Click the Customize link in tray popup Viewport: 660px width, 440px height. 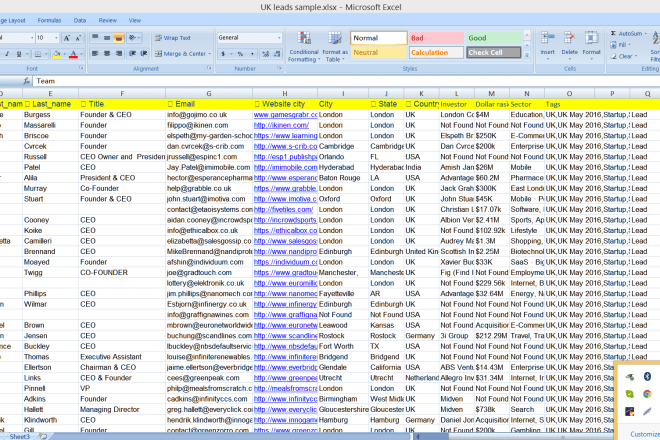tap(645, 434)
